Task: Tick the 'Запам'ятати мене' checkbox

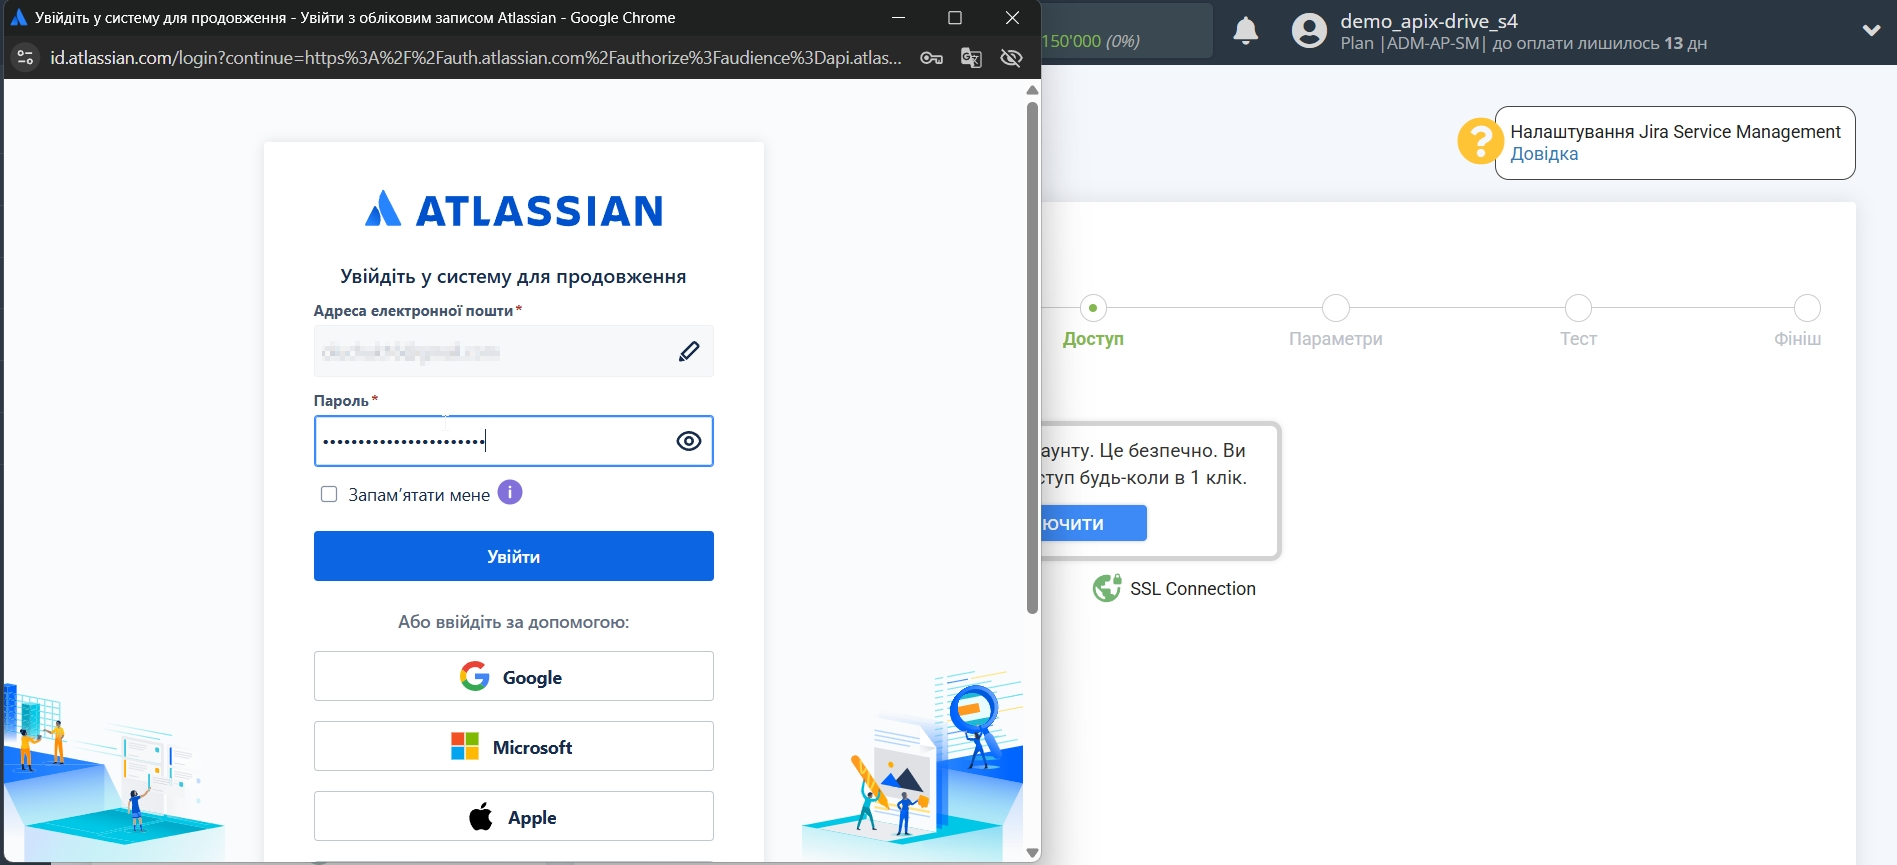Action: tap(329, 494)
